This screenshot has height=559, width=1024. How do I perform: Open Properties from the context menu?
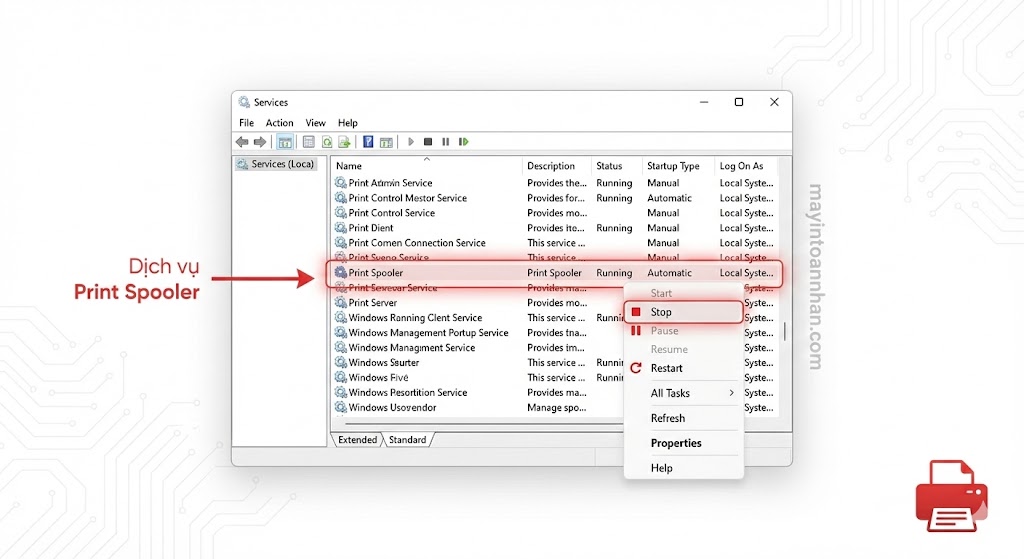tap(676, 443)
